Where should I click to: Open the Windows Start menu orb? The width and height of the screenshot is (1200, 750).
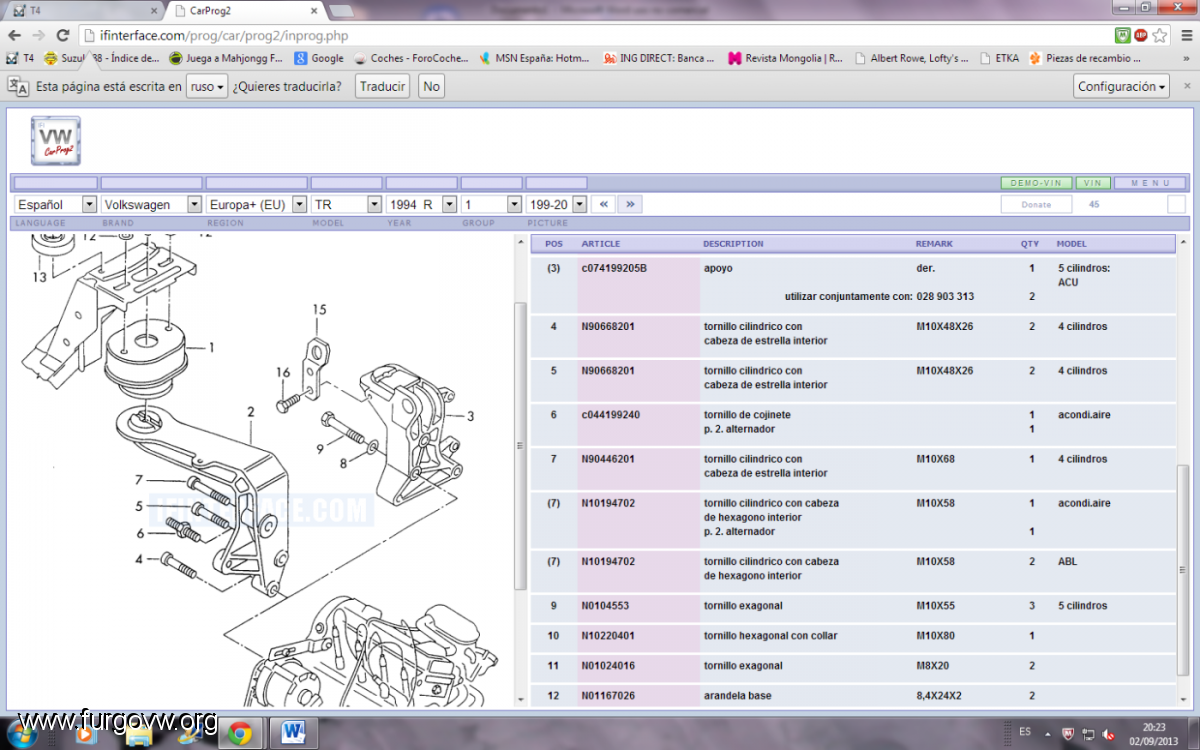[x=22, y=733]
